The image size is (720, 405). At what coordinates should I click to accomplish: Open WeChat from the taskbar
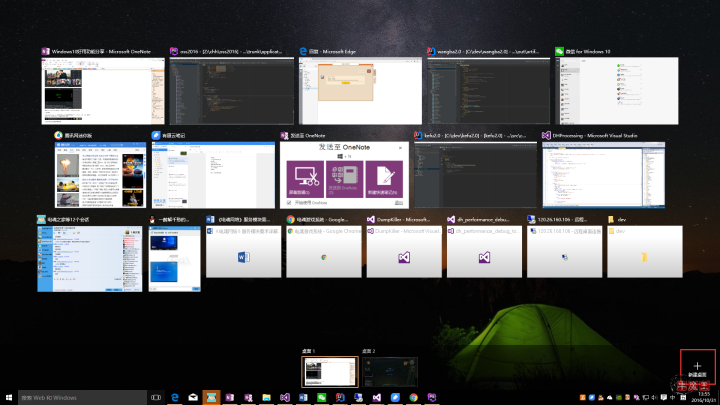321,398
